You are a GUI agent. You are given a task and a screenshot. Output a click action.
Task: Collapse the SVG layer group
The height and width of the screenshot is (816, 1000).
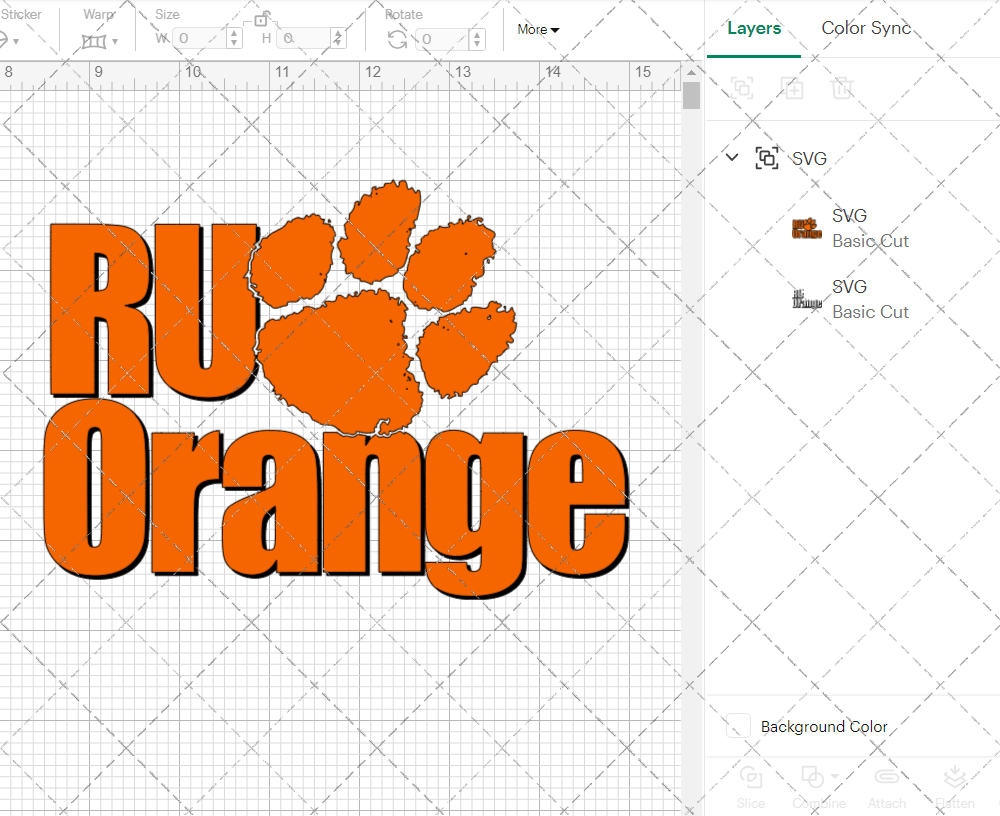(731, 157)
